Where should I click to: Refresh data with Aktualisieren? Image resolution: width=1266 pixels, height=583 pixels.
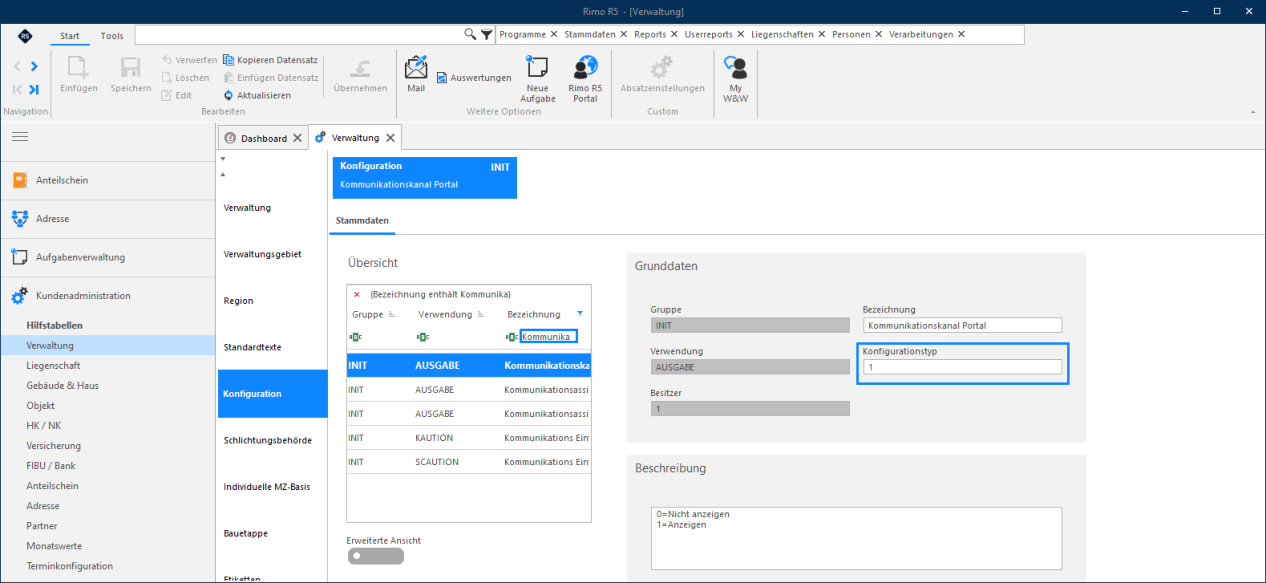click(x=257, y=95)
